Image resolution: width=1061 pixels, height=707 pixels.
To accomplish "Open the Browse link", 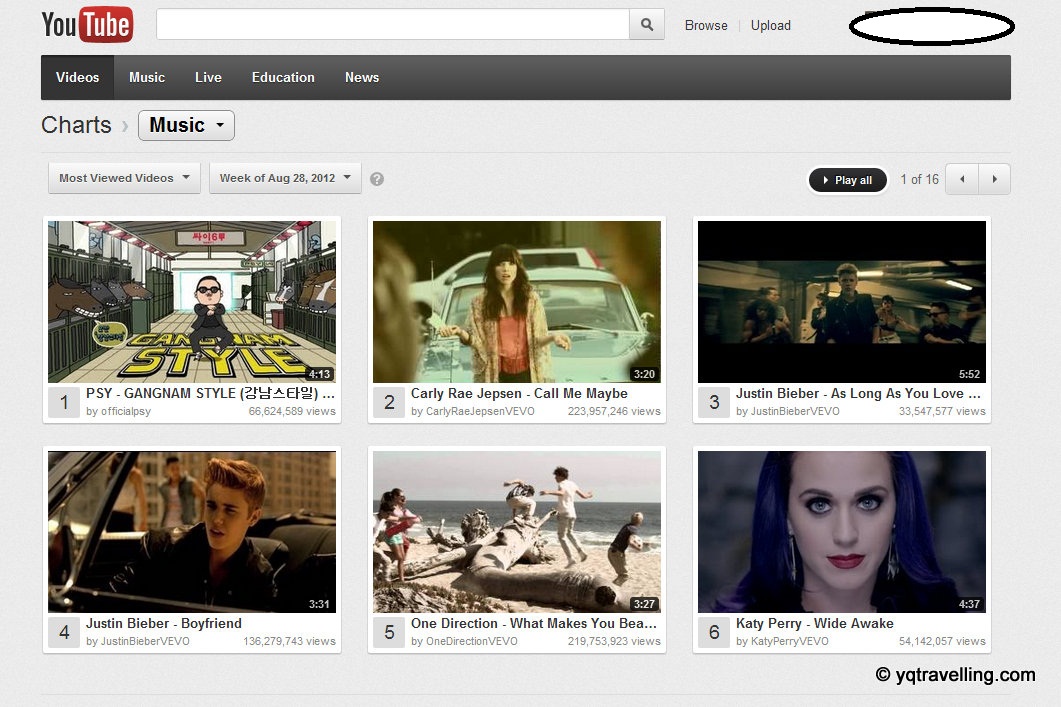I will [706, 25].
